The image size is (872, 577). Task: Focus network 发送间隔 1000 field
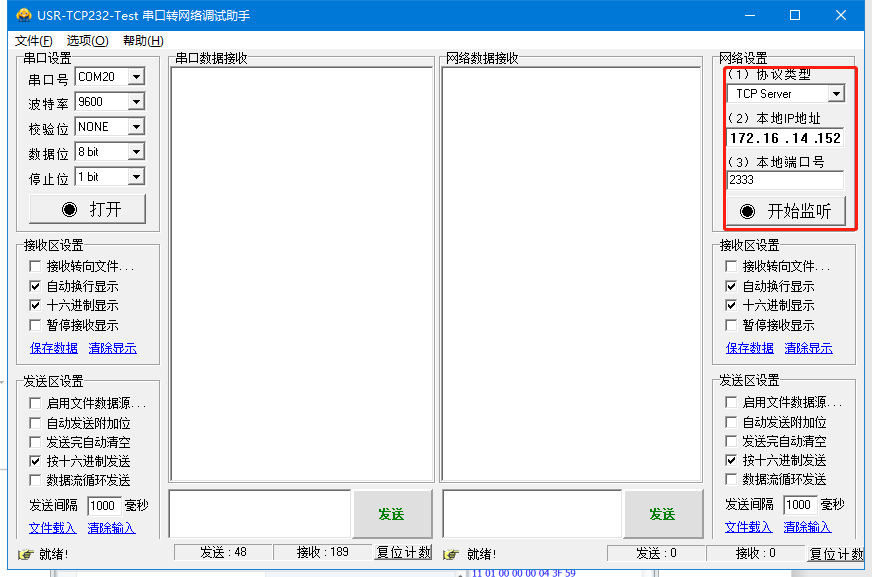[800, 504]
